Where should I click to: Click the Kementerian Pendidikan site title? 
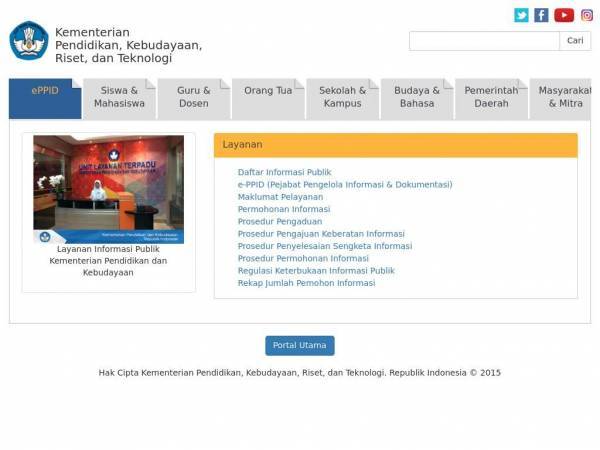point(129,45)
